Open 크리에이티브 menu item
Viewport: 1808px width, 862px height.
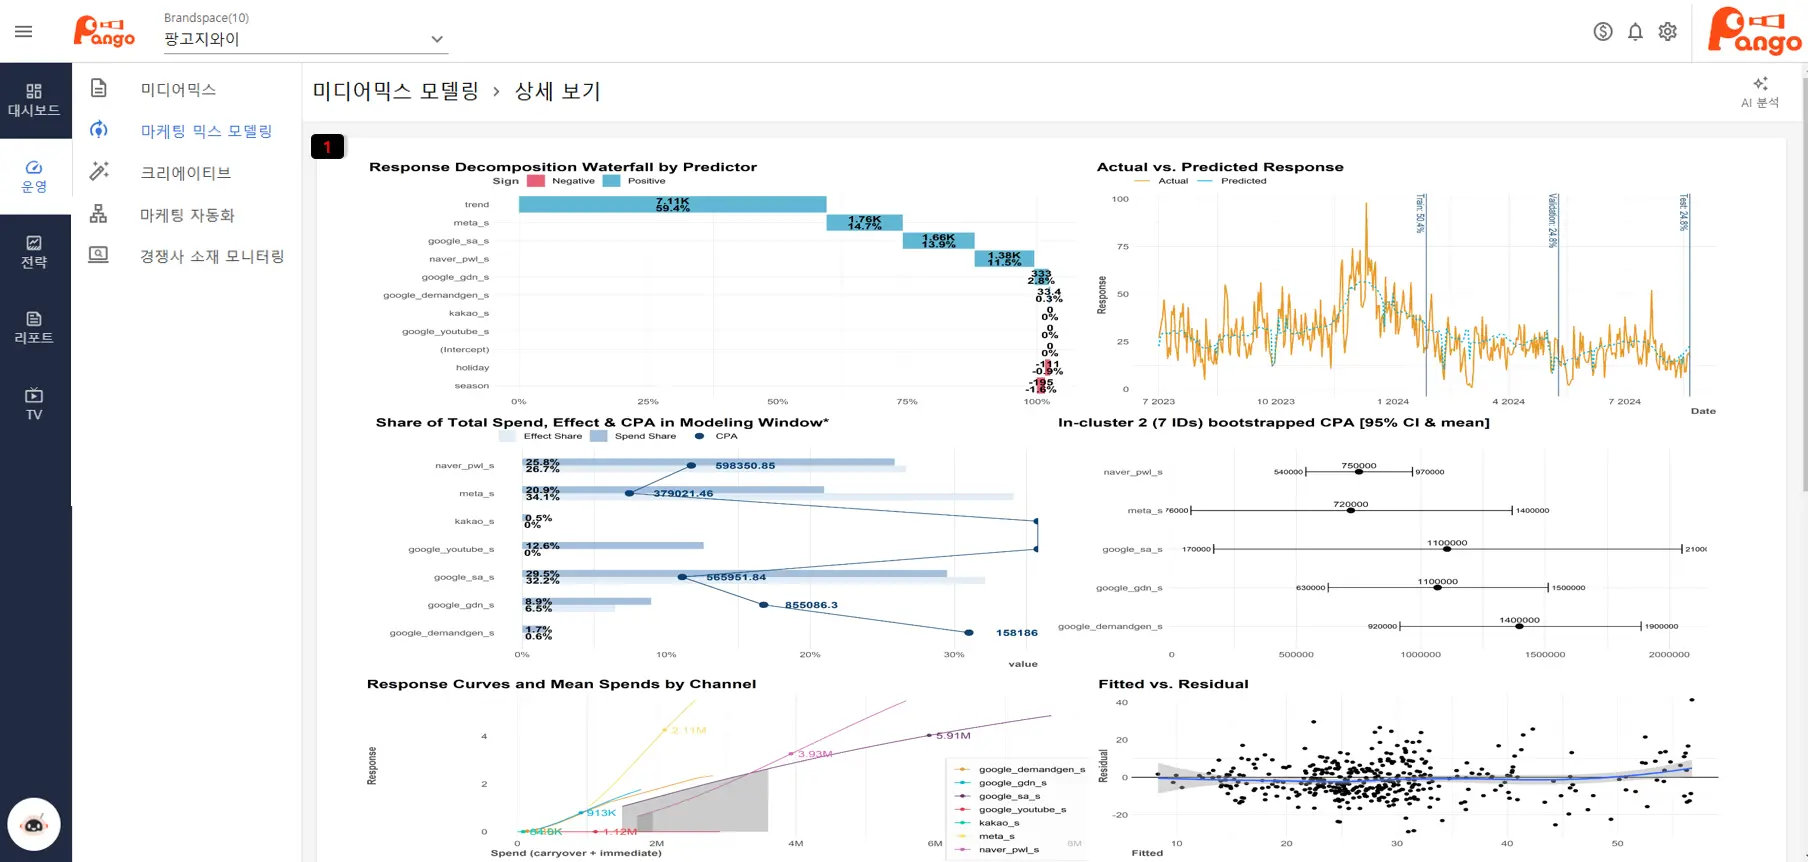coord(185,173)
